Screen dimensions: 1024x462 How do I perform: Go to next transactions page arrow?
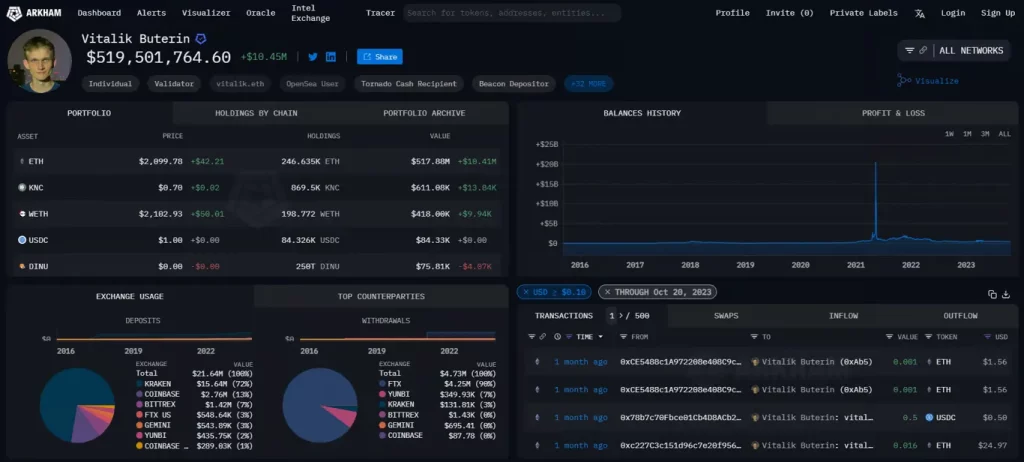621,316
